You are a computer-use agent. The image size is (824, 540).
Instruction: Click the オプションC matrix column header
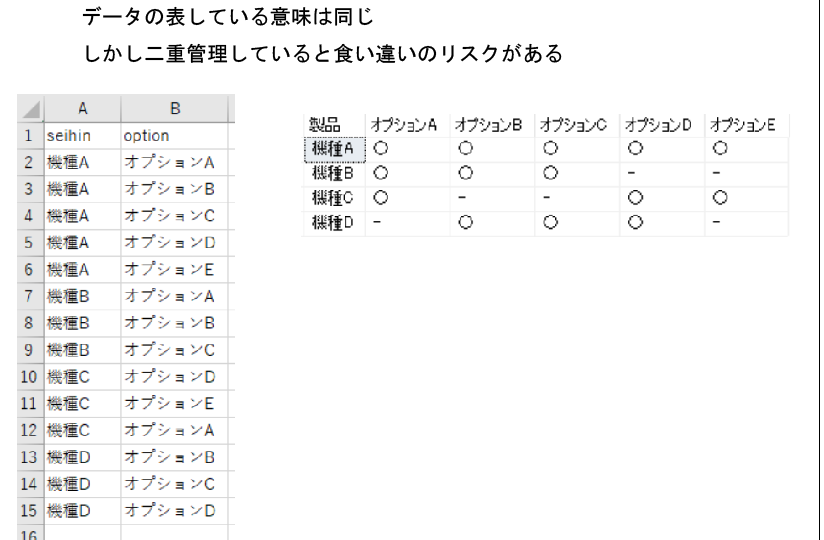(577, 125)
